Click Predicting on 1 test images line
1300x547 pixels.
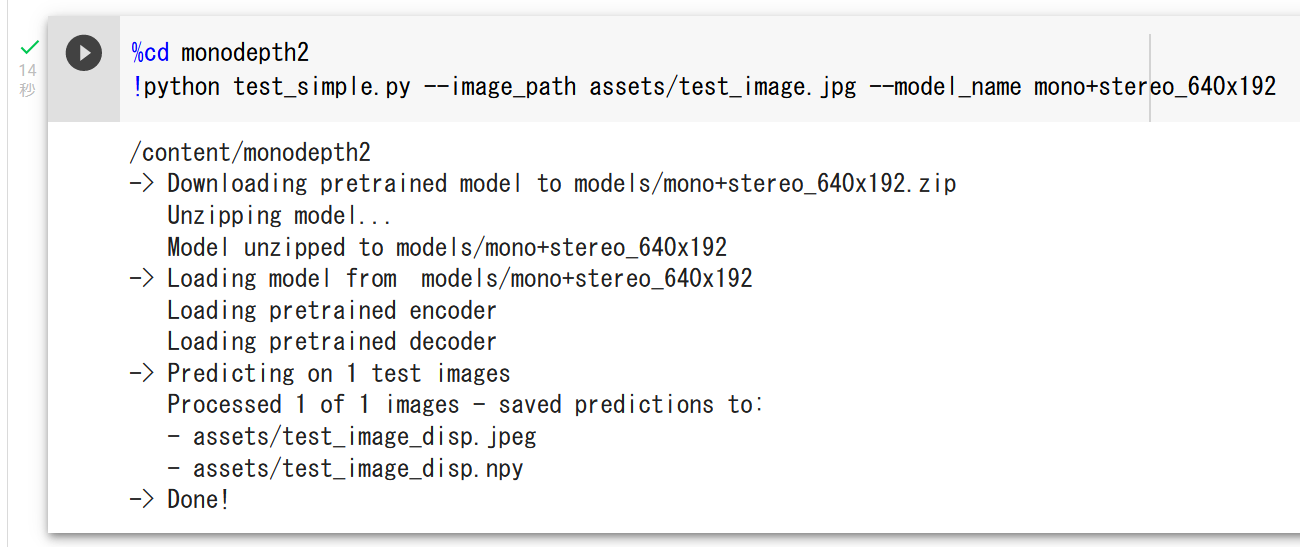pyautogui.click(x=320, y=374)
